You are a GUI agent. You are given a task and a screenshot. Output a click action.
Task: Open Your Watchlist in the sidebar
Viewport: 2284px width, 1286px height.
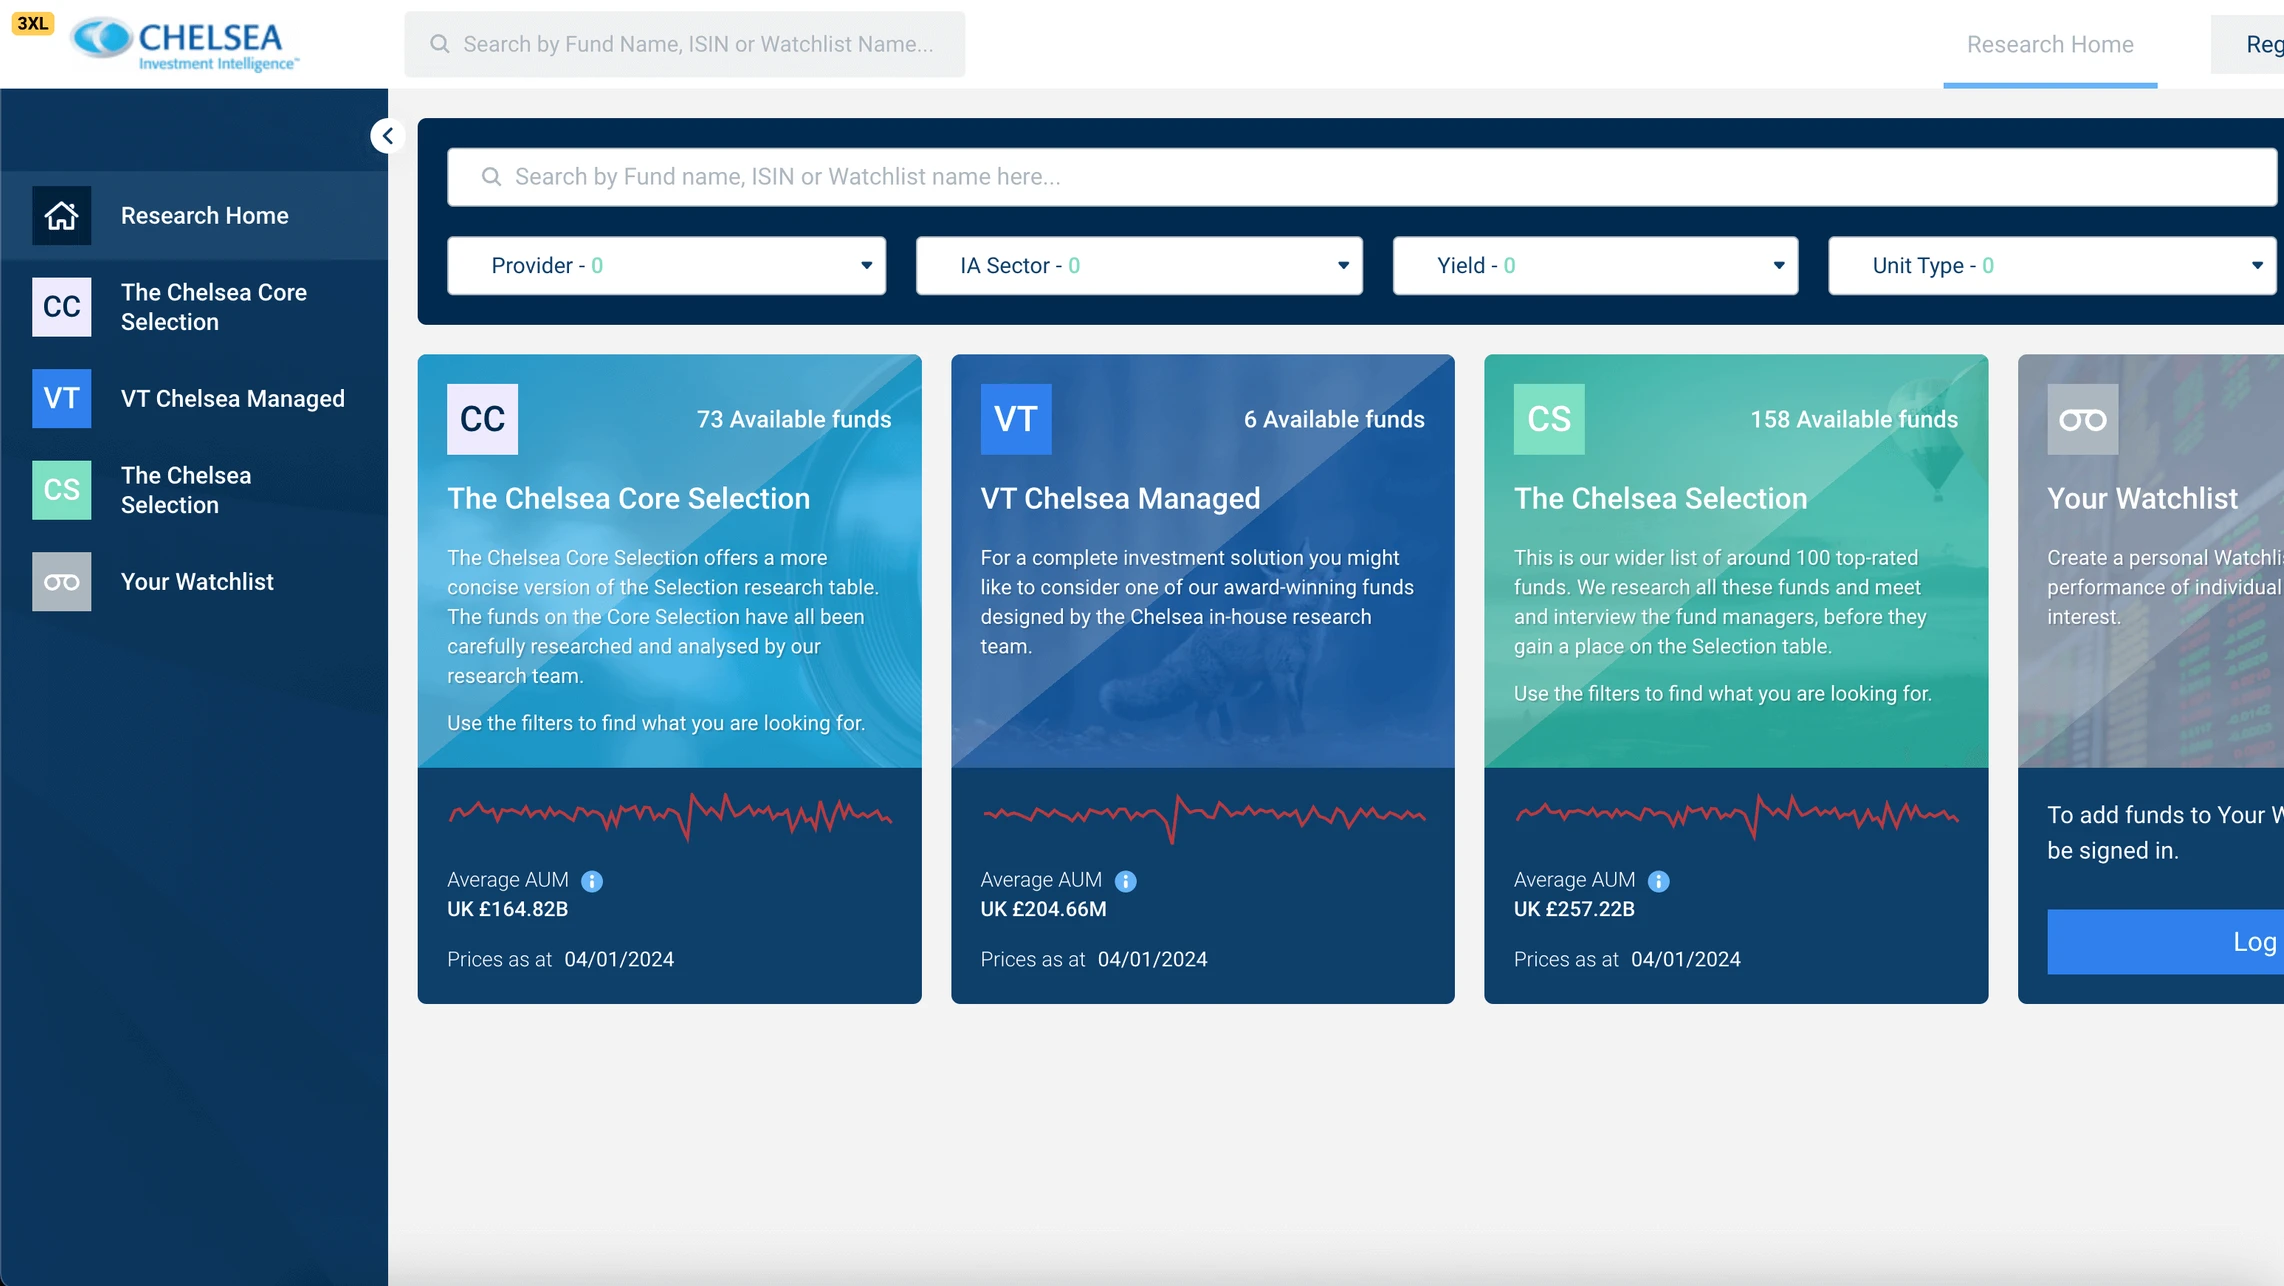(194, 582)
